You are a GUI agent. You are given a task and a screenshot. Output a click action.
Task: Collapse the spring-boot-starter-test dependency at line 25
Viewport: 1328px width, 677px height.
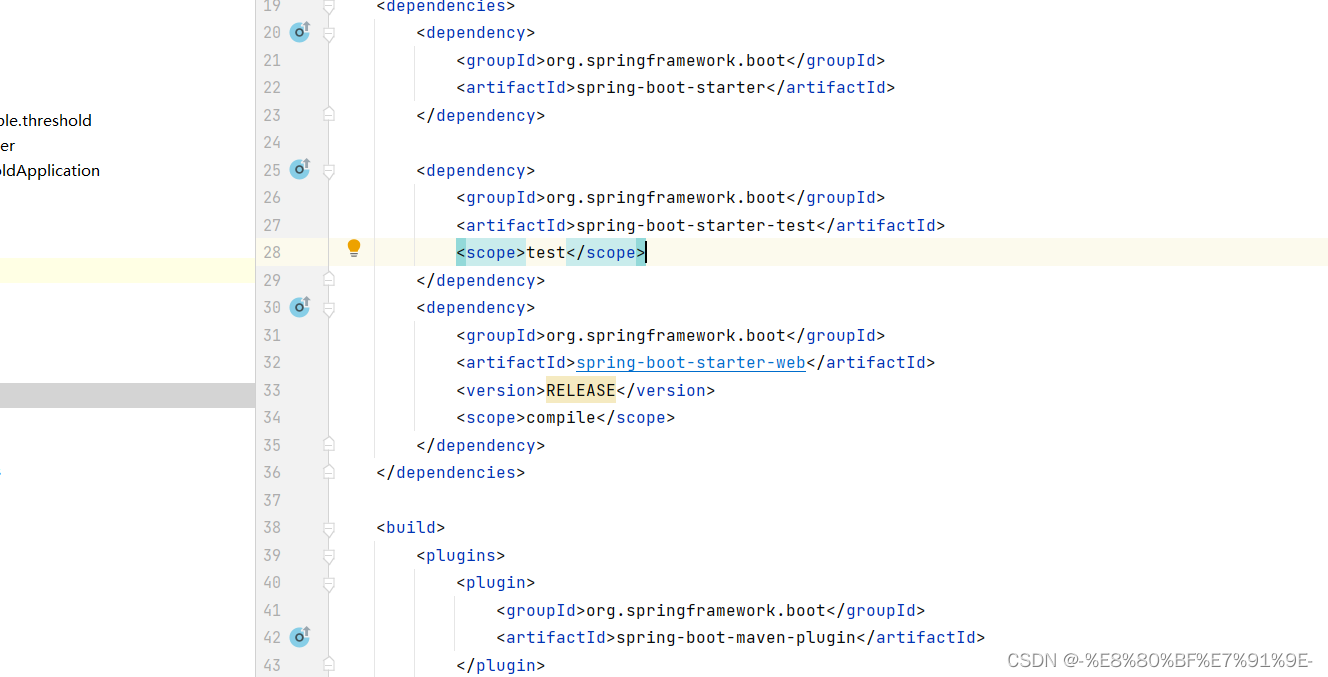click(328, 169)
